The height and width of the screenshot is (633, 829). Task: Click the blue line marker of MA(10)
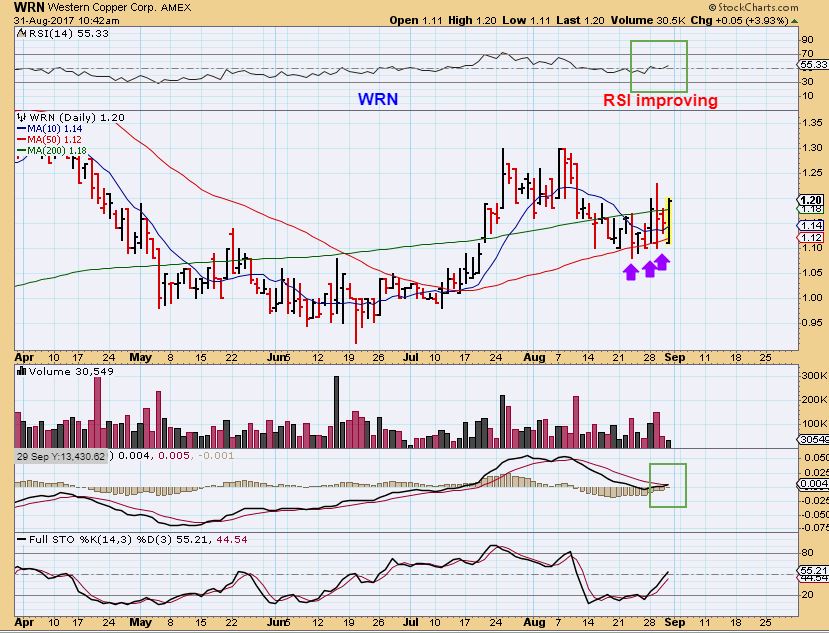coord(22,129)
